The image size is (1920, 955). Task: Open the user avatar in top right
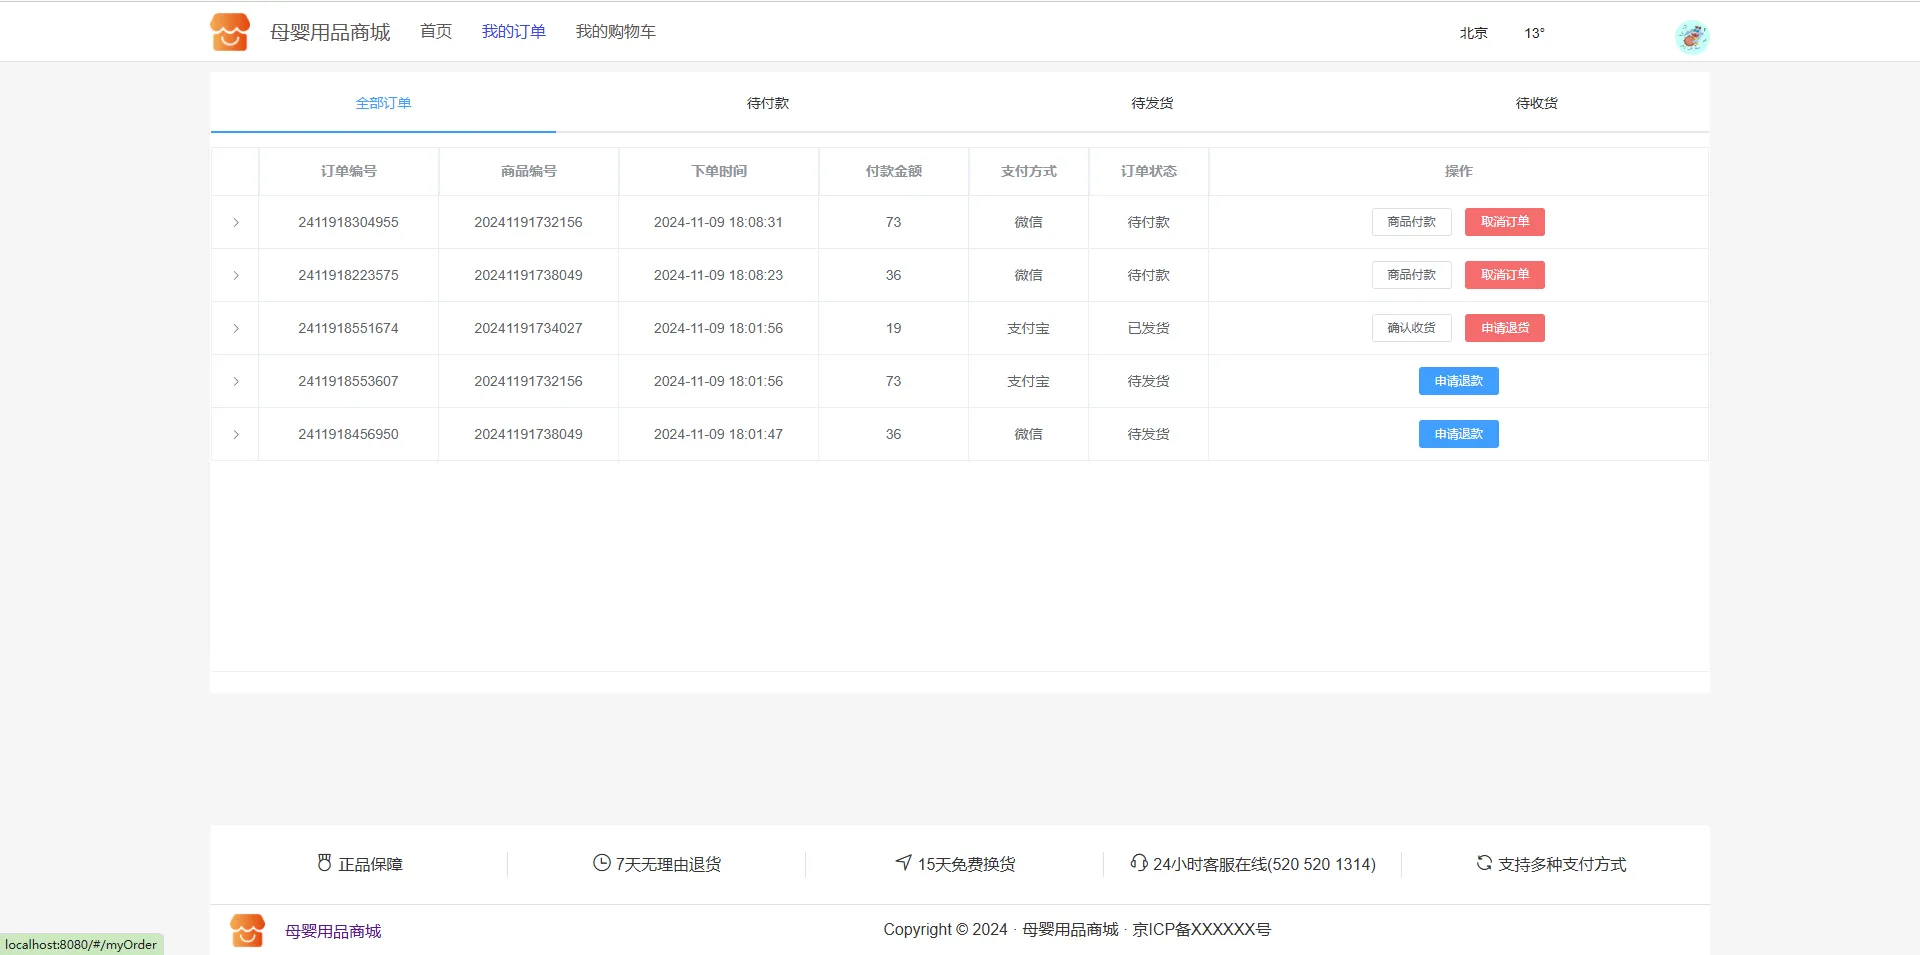pyautogui.click(x=1691, y=37)
